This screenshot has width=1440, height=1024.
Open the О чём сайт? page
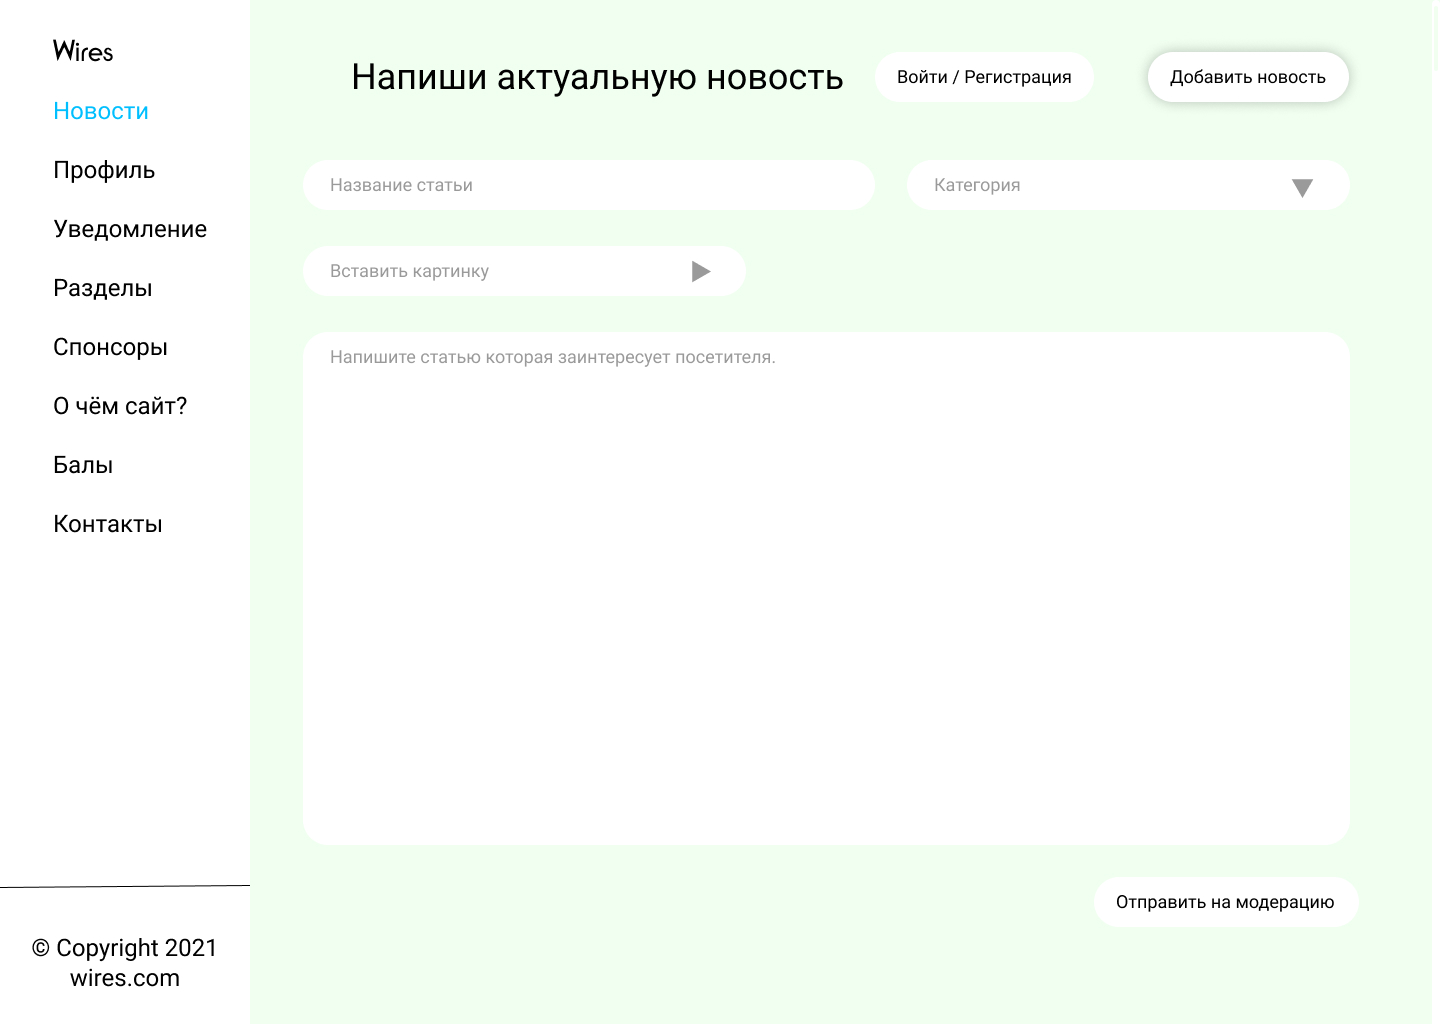[x=120, y=406]
